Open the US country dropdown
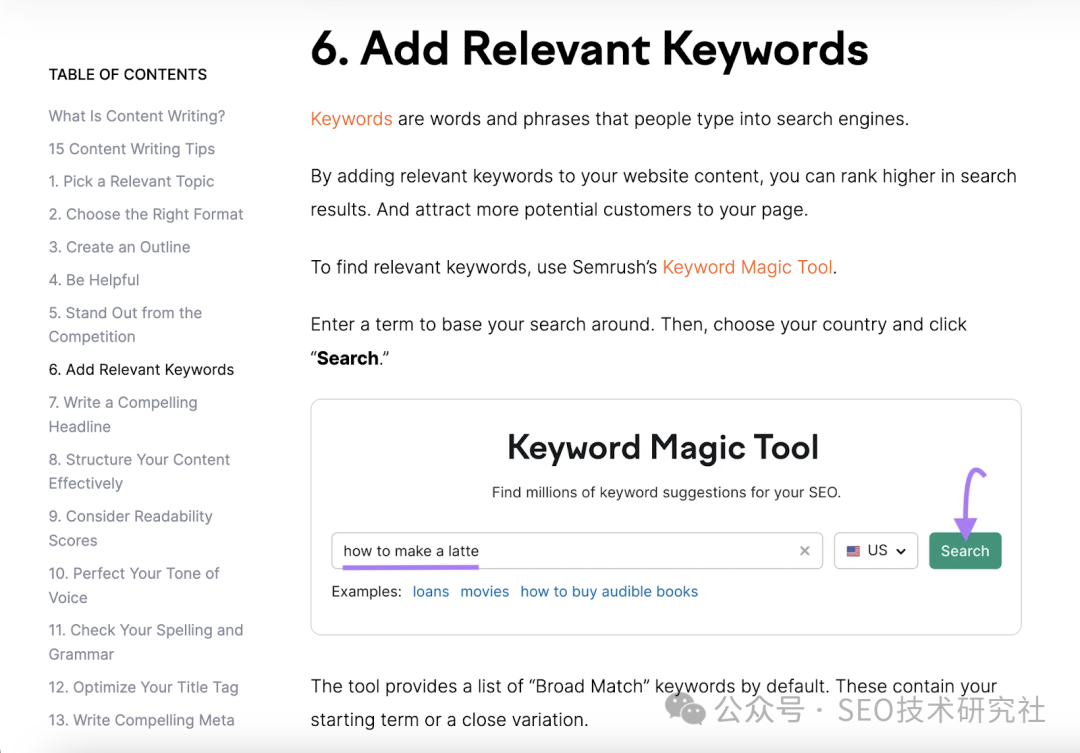 click(x=875, y=551)
